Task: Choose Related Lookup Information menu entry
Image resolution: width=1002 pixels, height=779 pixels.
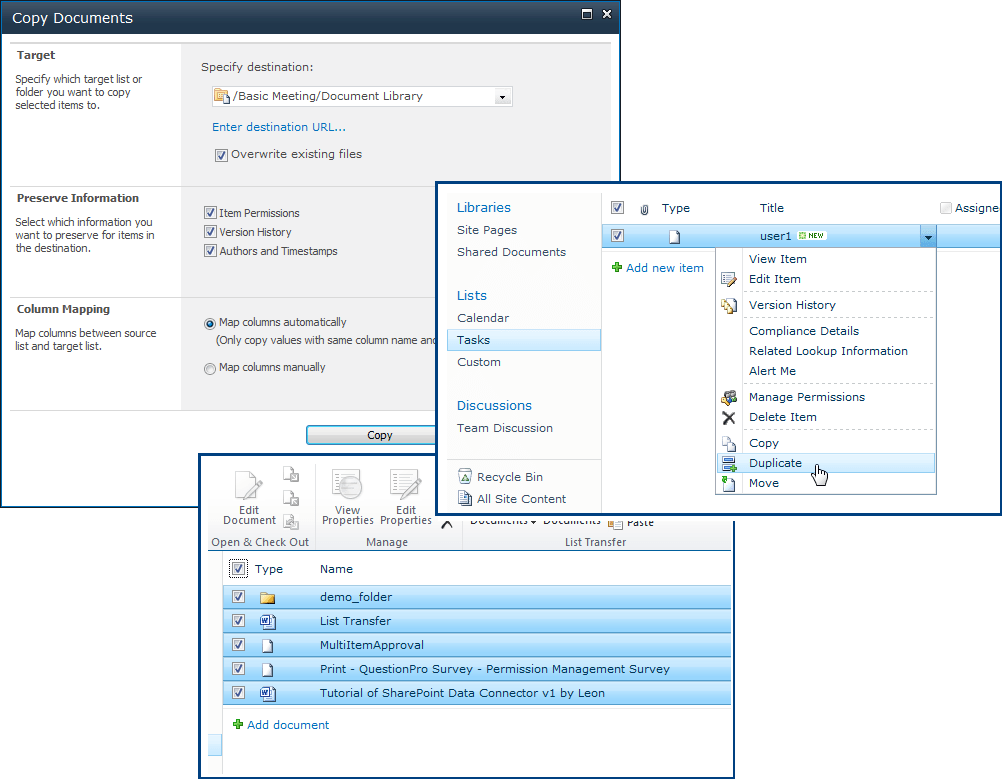Action: click(828, 351)
